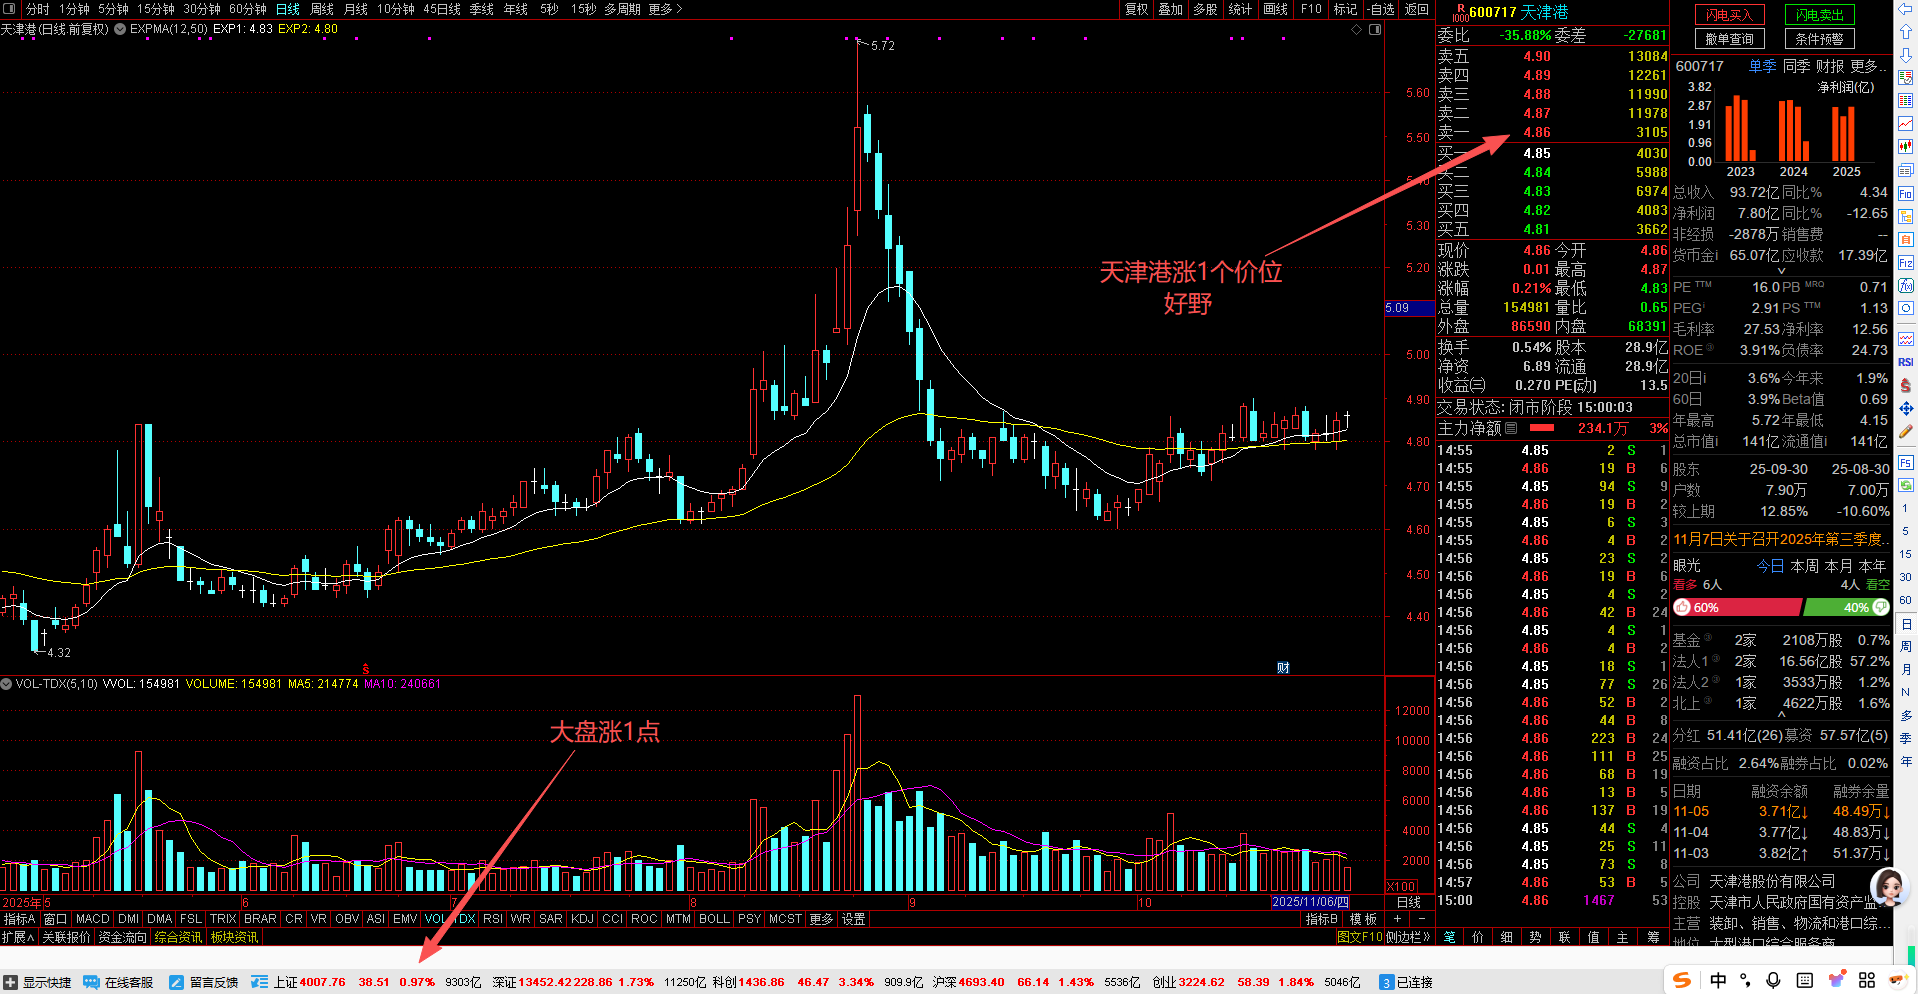Open 11月7日关于召开2025年第三季度 news link
The image size is (1918, 994).
(x=1780, y=539)
